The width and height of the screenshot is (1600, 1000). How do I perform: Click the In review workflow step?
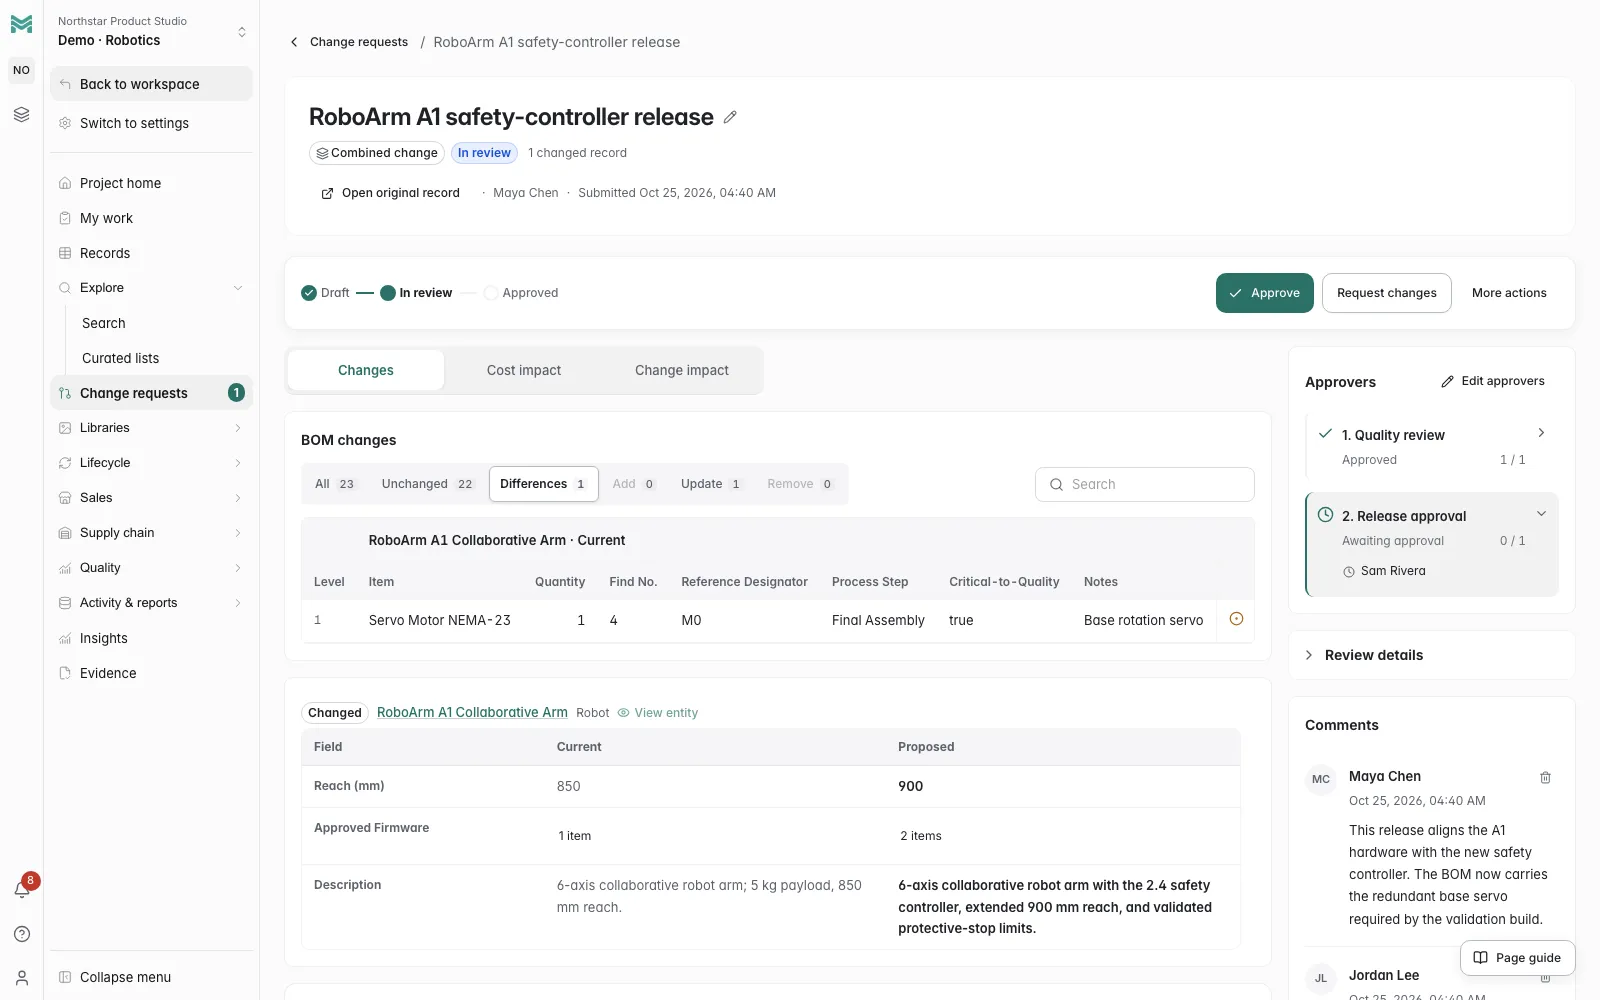(416, 293)
